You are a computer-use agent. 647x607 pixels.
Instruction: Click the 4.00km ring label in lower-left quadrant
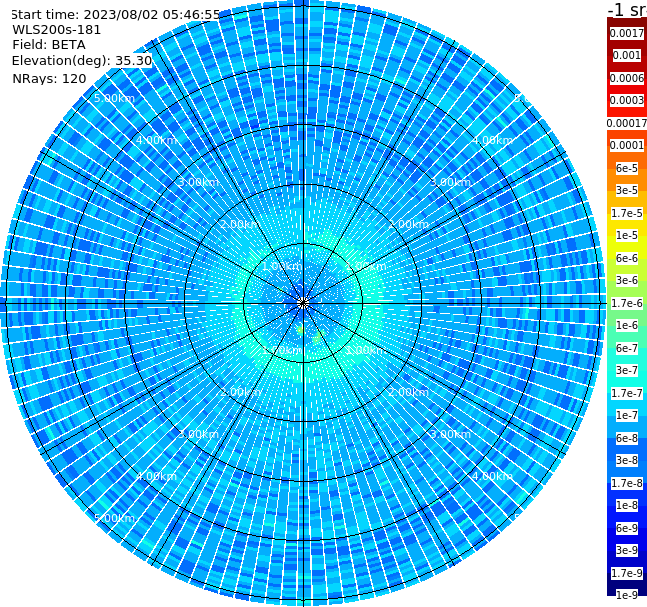pos(156,476)
